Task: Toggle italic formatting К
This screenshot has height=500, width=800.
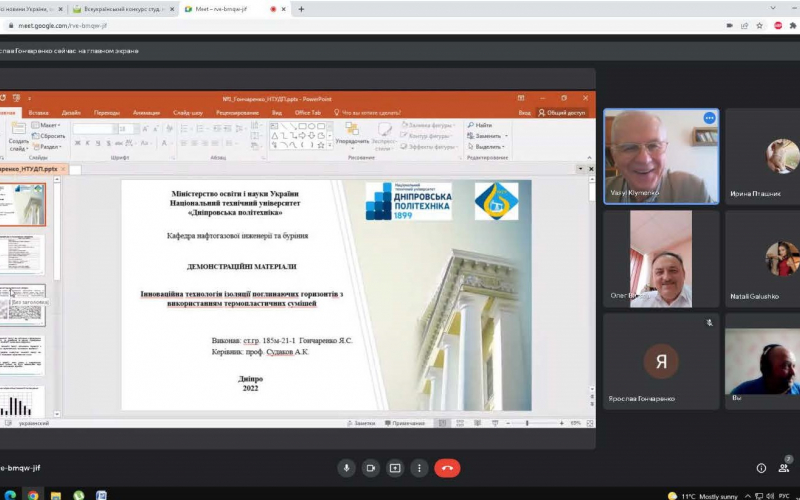Action: [88, 143]
